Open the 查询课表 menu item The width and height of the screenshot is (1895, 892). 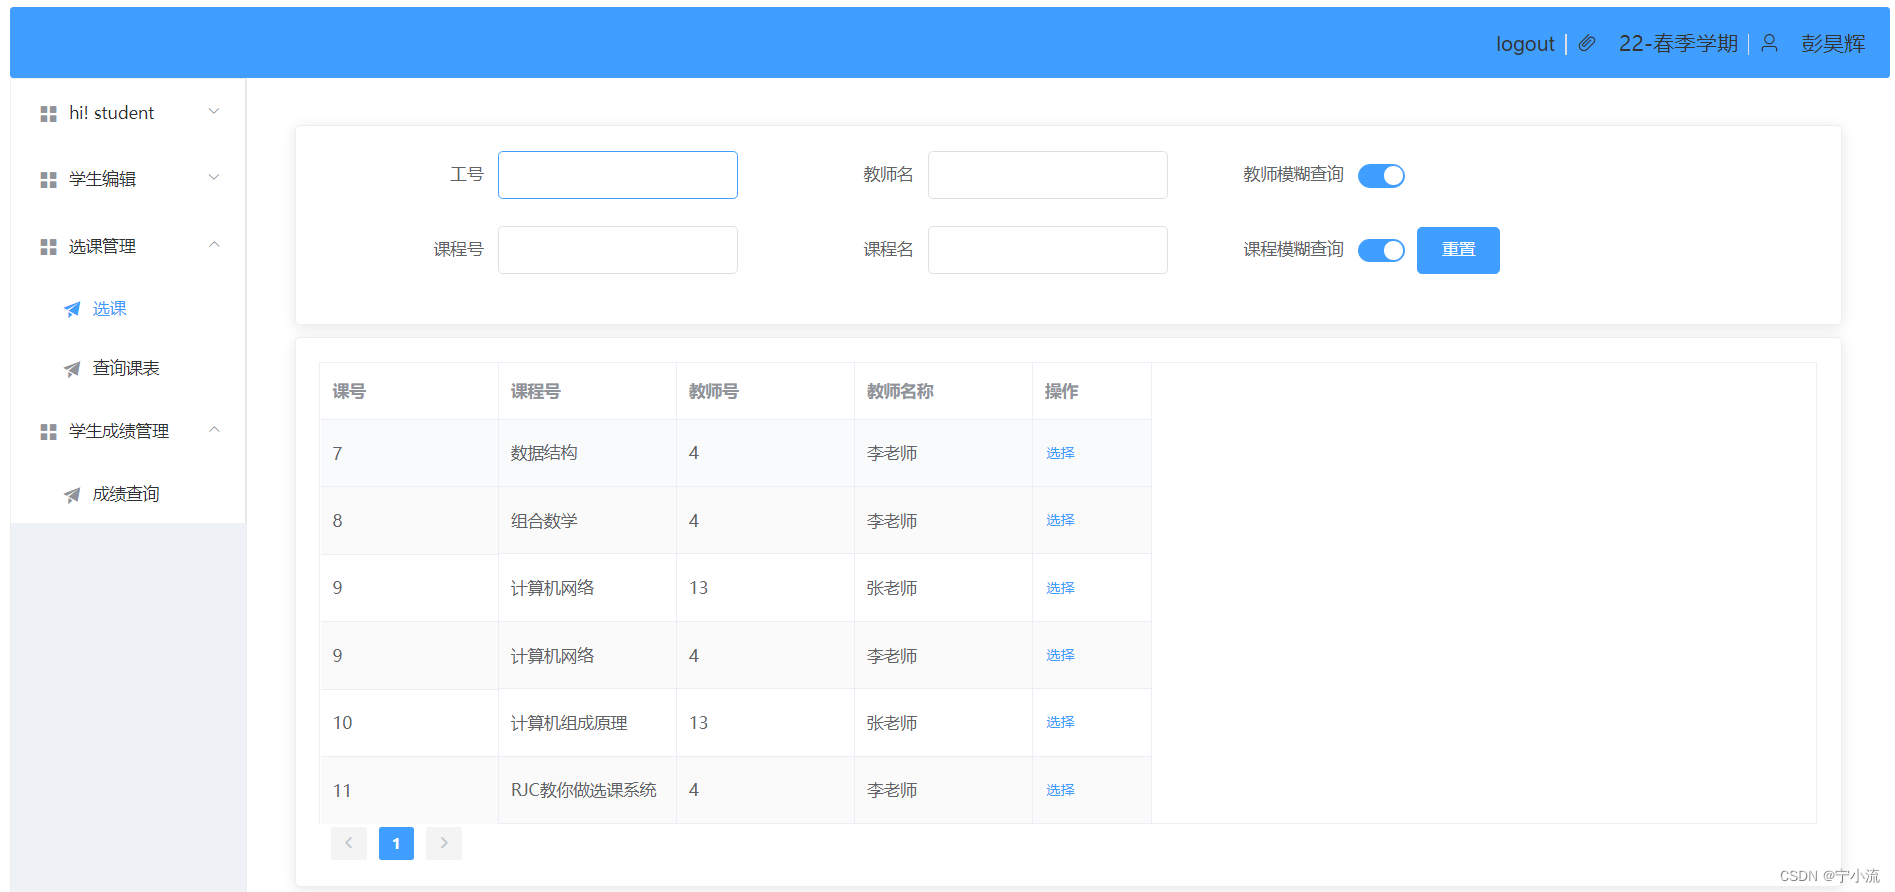coord(128,368)
